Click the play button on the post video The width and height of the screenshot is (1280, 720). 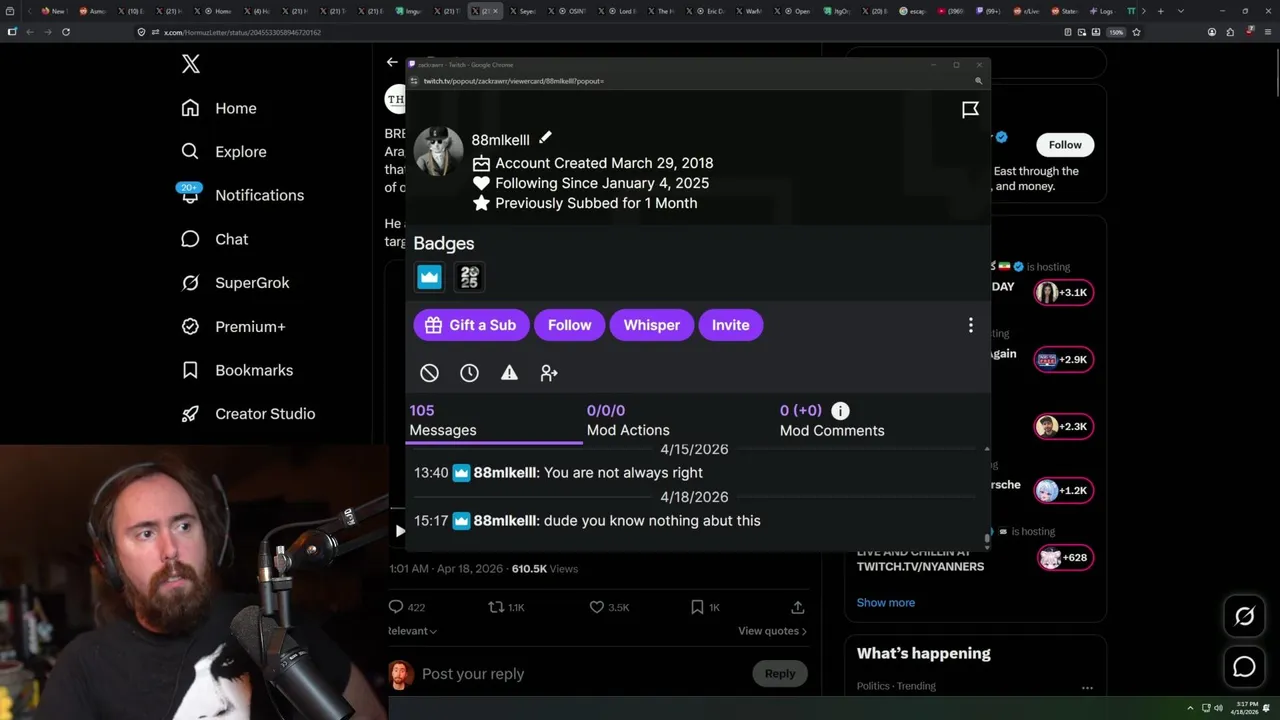coord(400,531)
